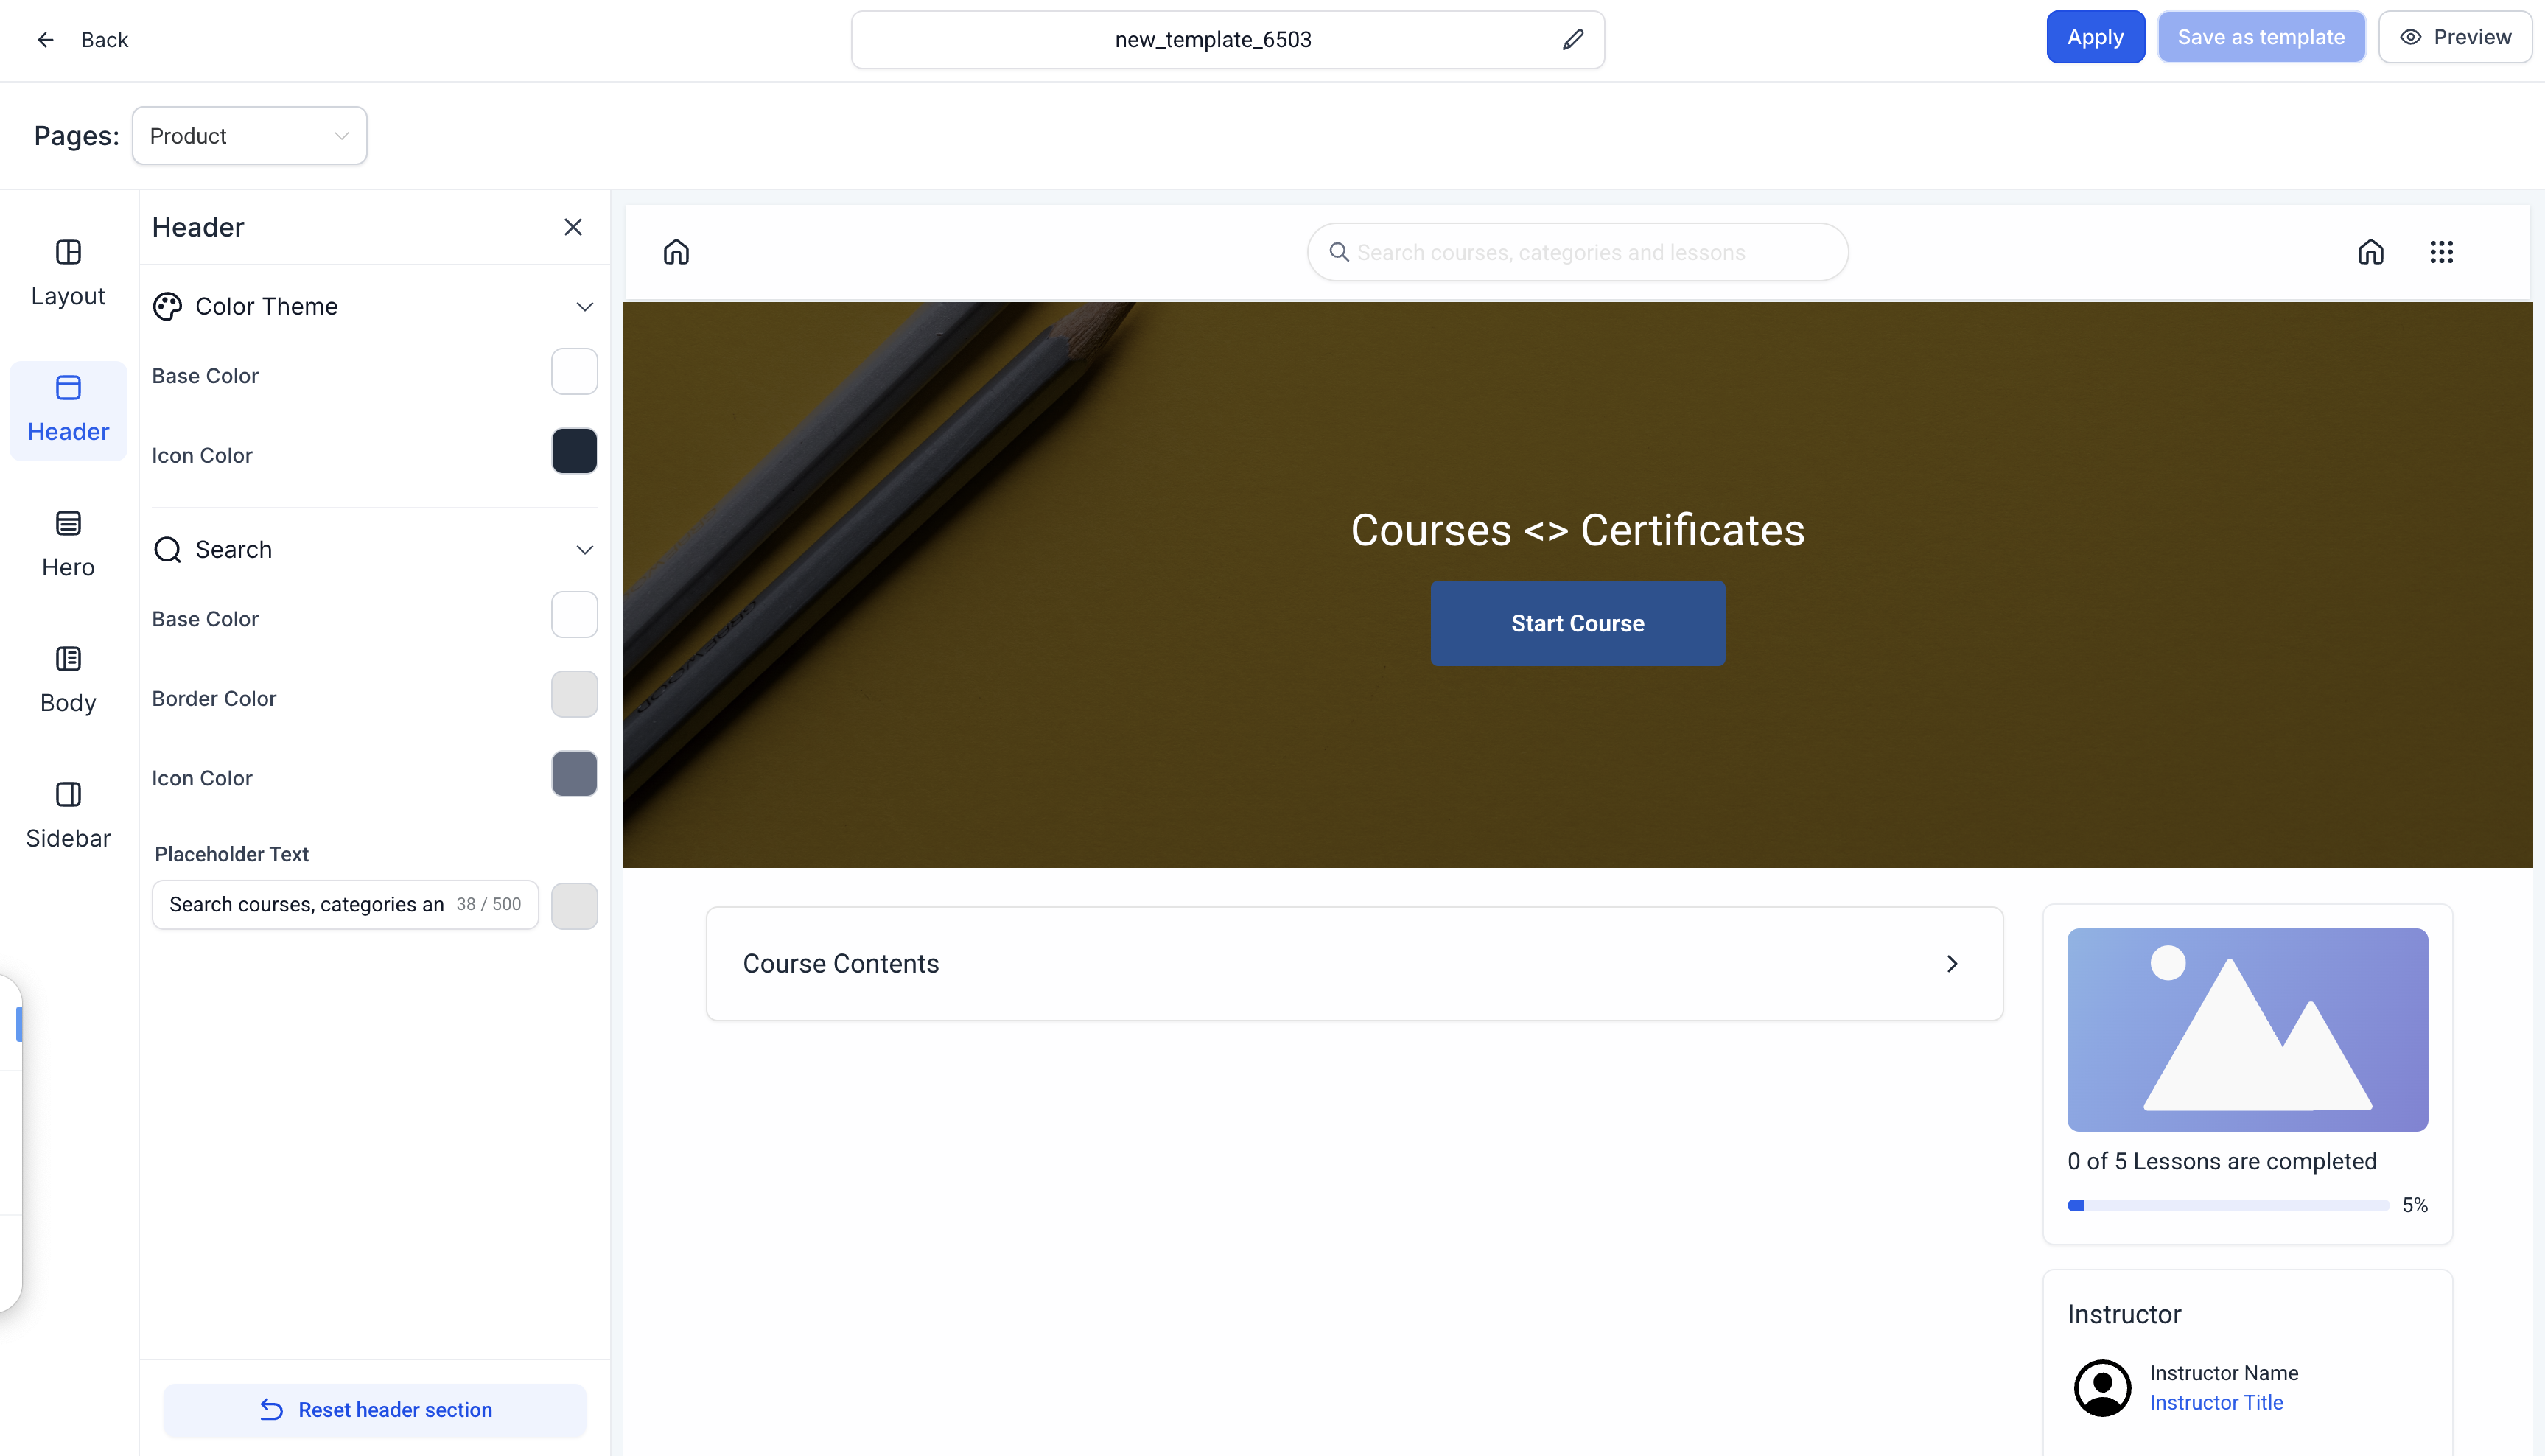Collapse the Color Theme section
Image resolution: width=2545 pixels, height=1456 pixels.
click(584, 307)
